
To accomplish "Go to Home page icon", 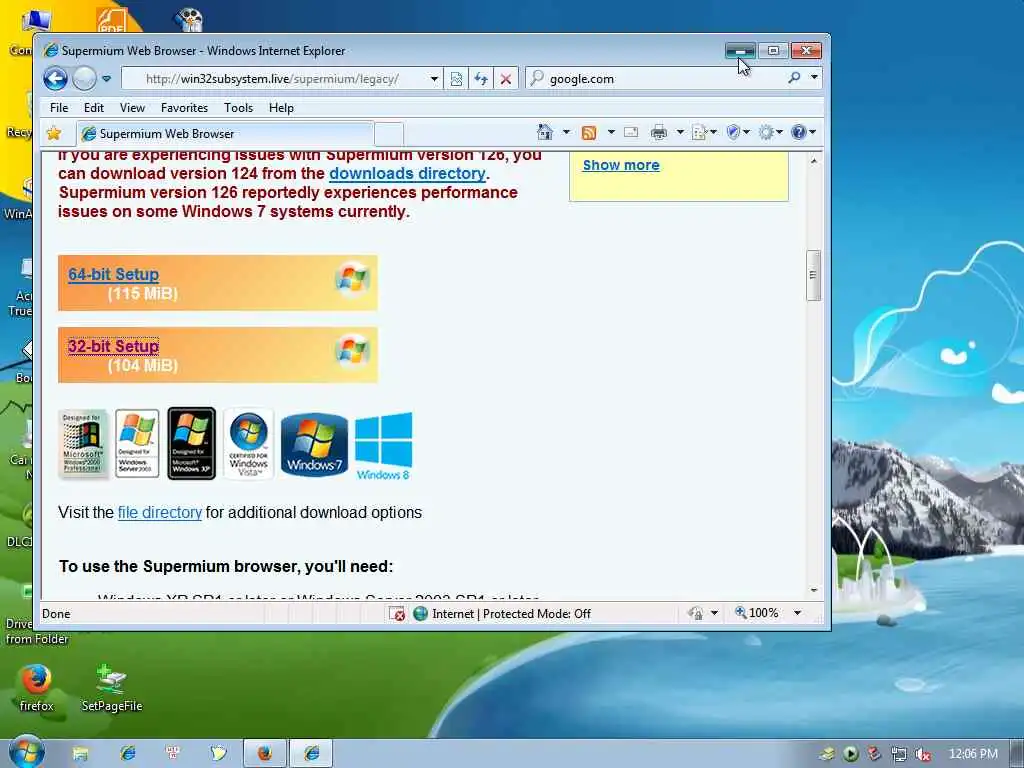I will [544, 132].
